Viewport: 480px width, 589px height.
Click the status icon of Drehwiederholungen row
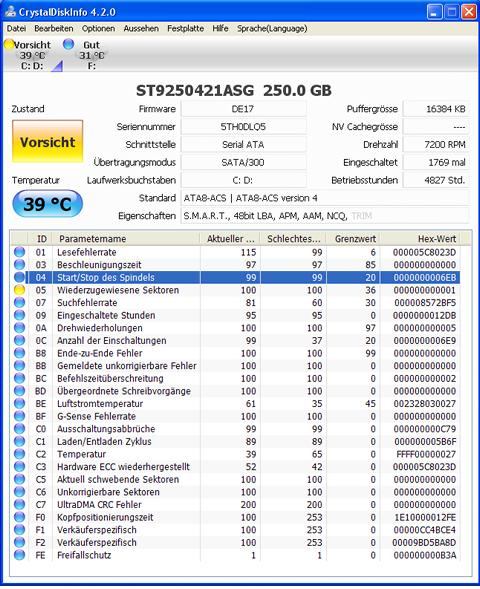[x=20, y=328]
